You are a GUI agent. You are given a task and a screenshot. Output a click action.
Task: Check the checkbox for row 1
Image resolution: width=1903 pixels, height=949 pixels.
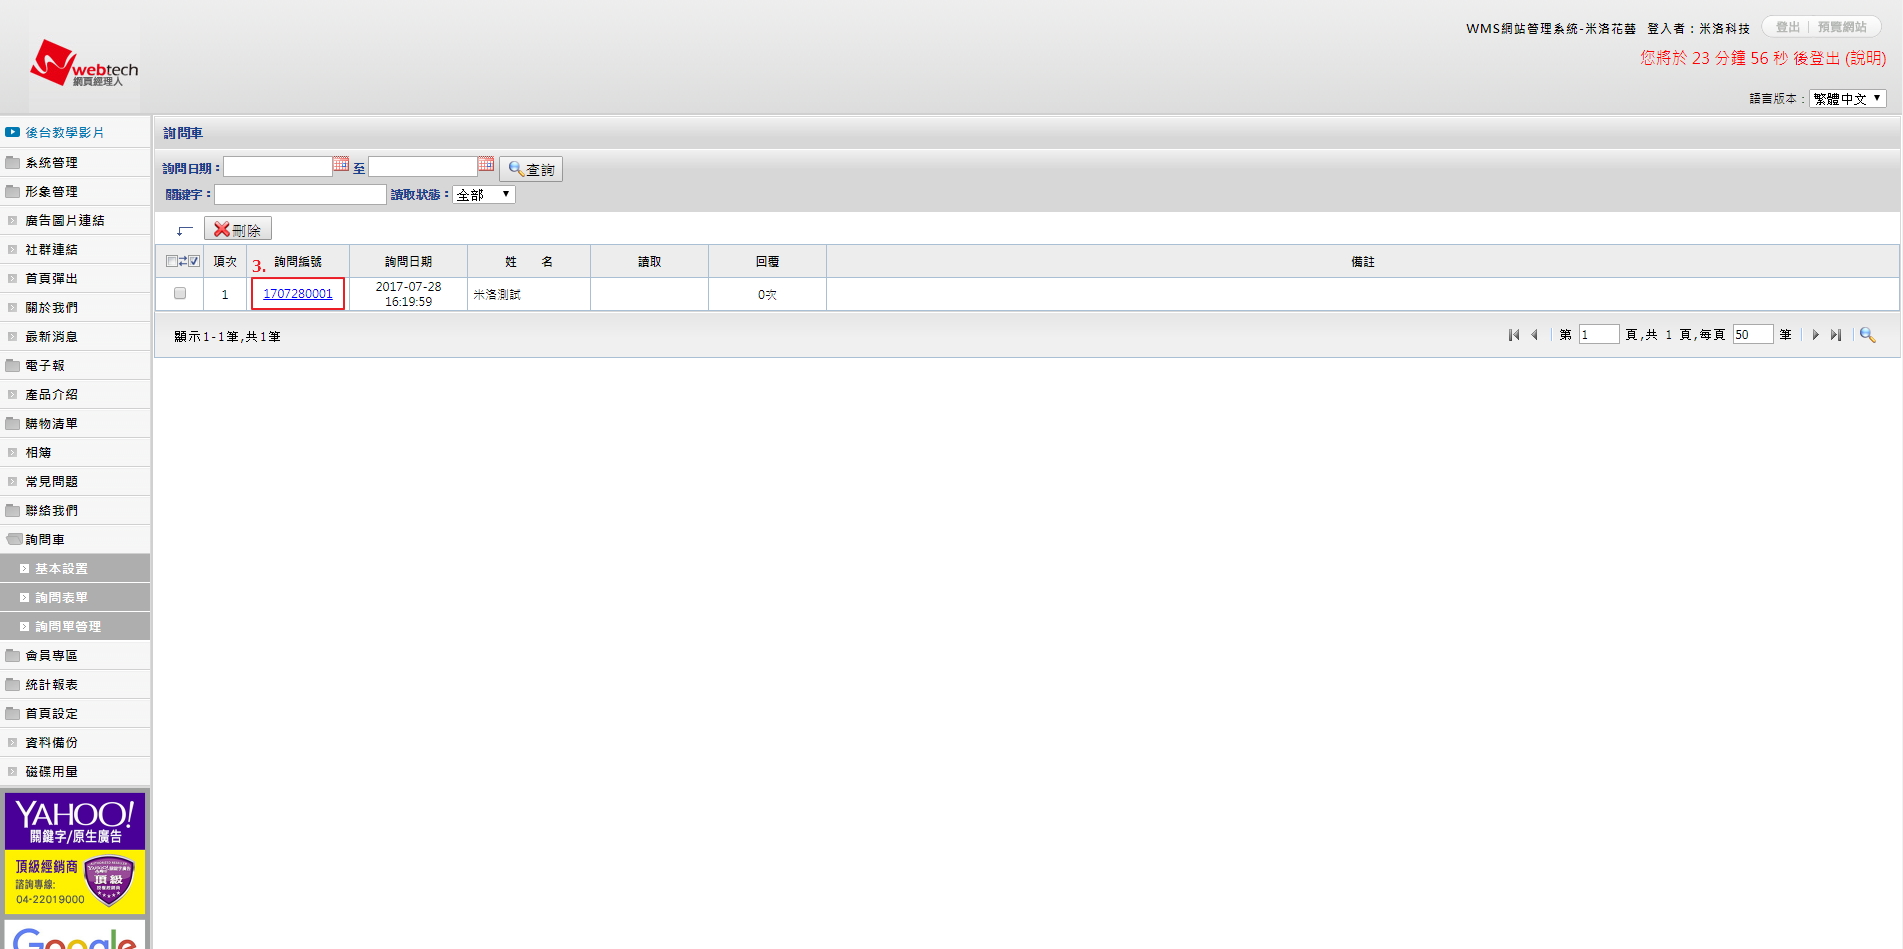tap(180, 293)
